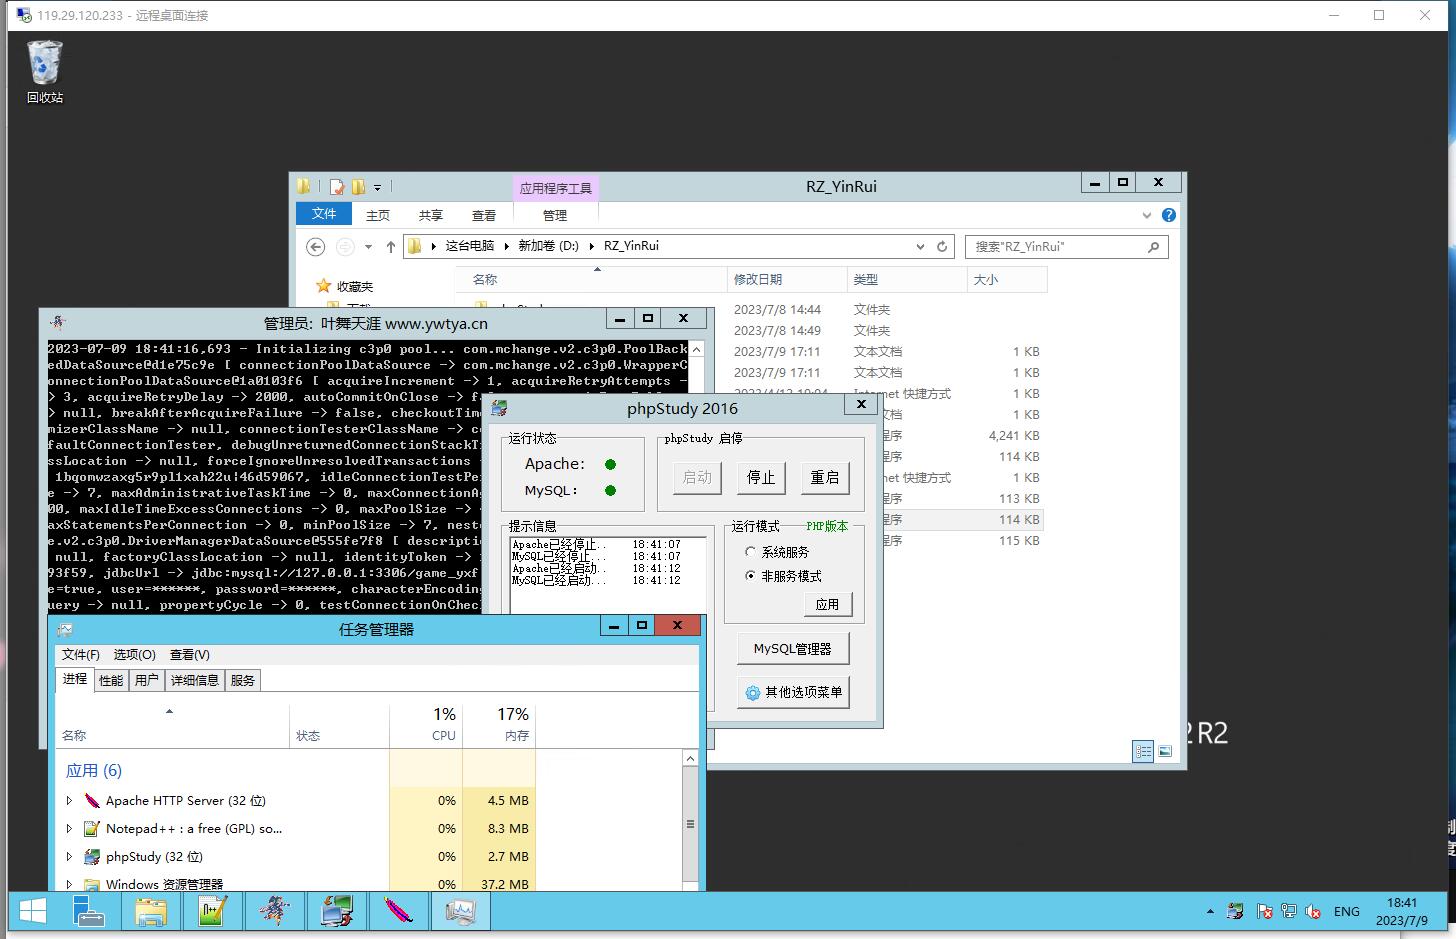
Task: Click the phpStudy taskbar icon
Action: (336, 911)
